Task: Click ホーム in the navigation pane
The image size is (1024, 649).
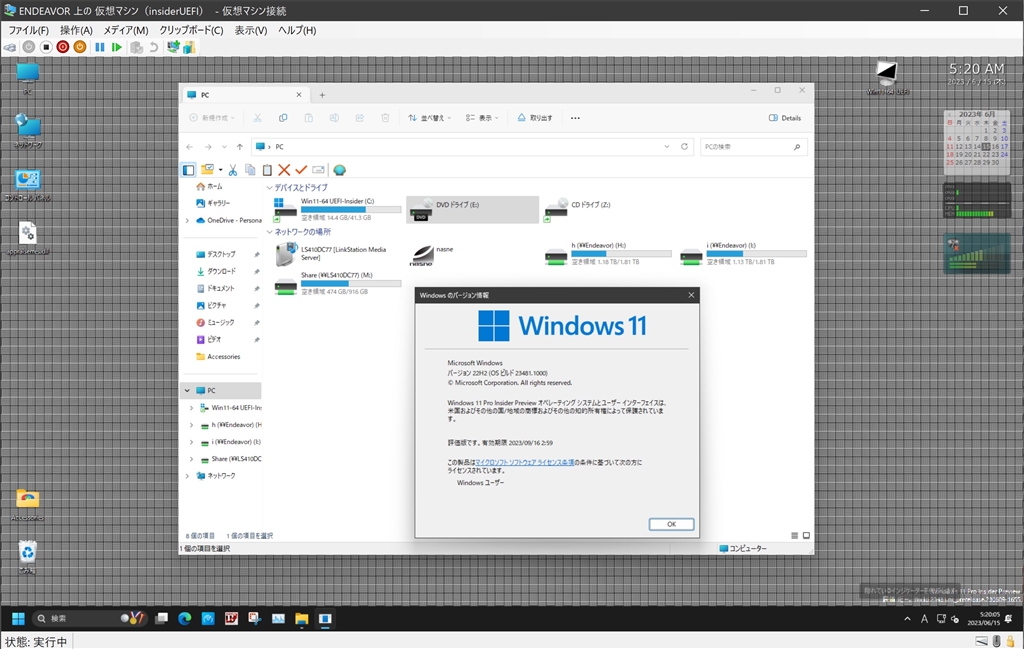Action: 215,187
